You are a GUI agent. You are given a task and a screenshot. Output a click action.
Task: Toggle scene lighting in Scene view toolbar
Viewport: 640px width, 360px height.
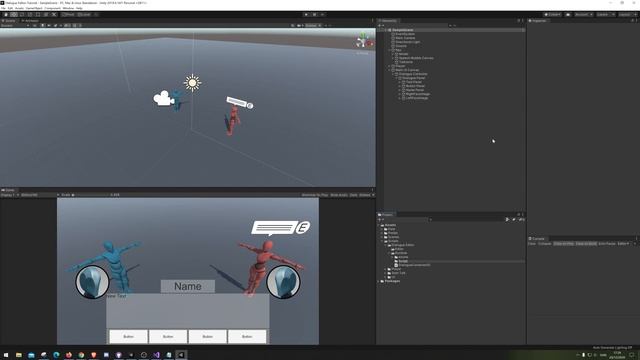click(42, 25)
